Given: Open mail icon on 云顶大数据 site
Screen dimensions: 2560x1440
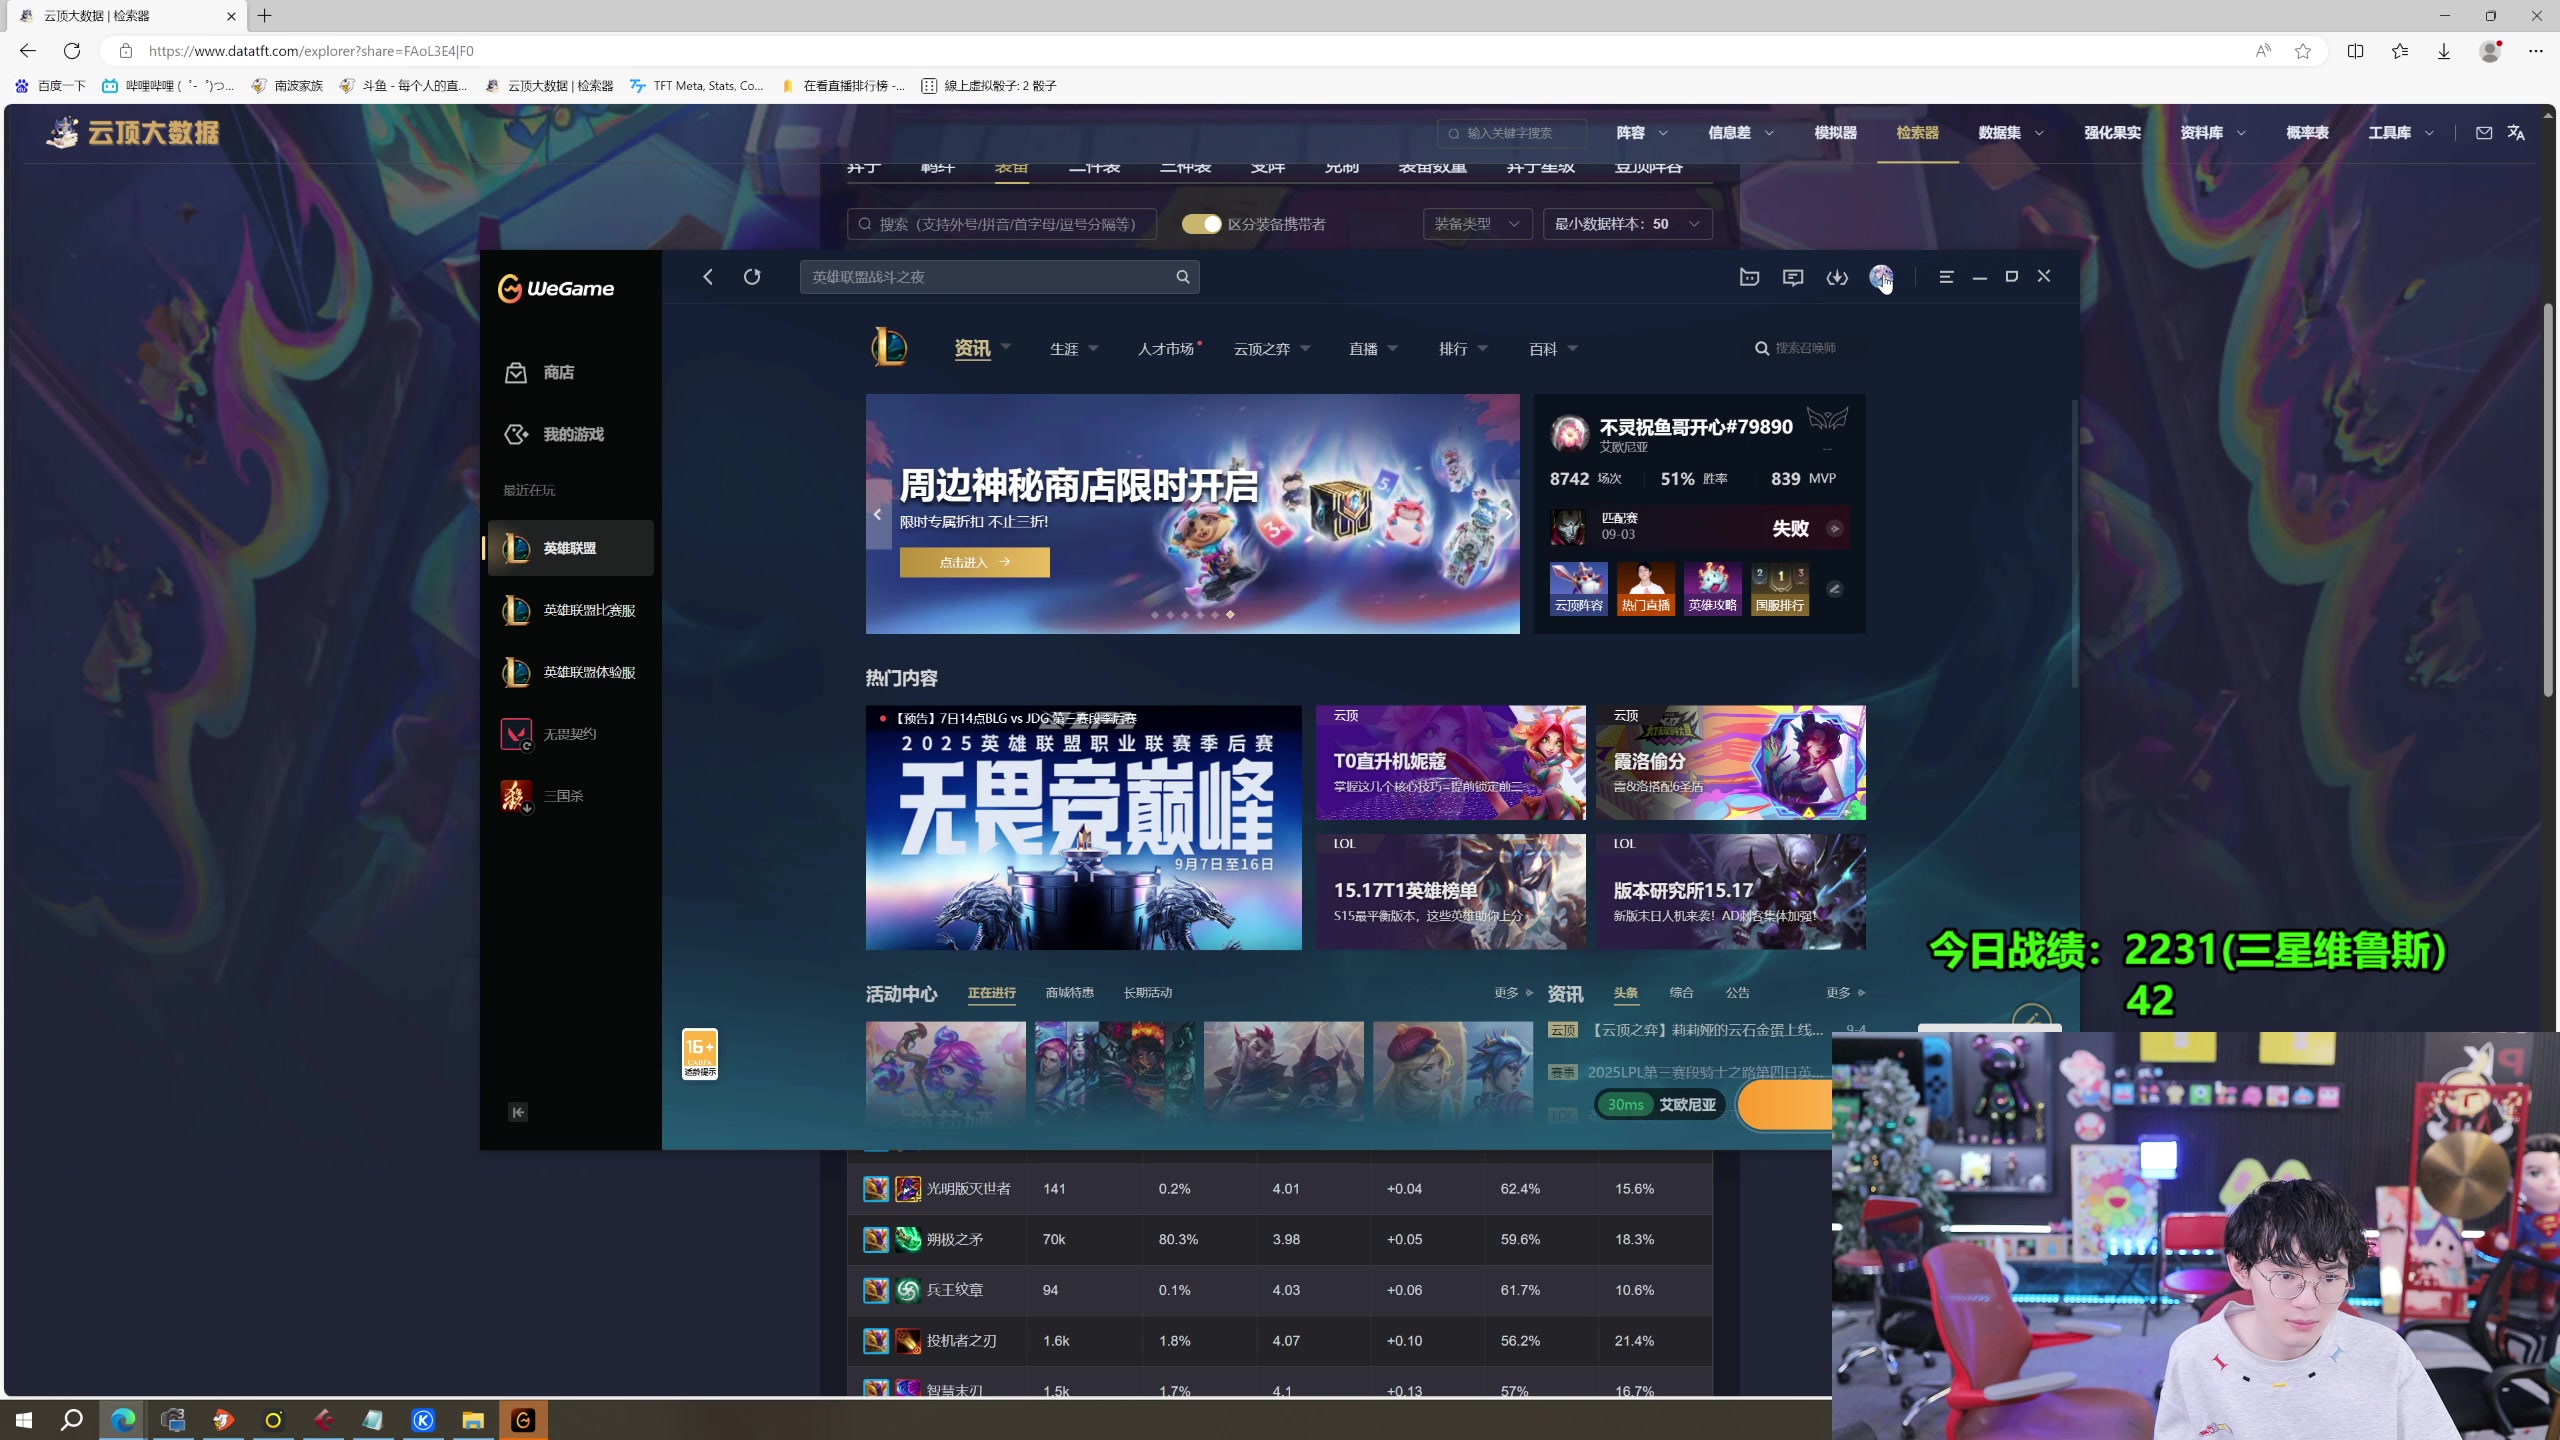Looking at the screenshot, I should 2484,132.
